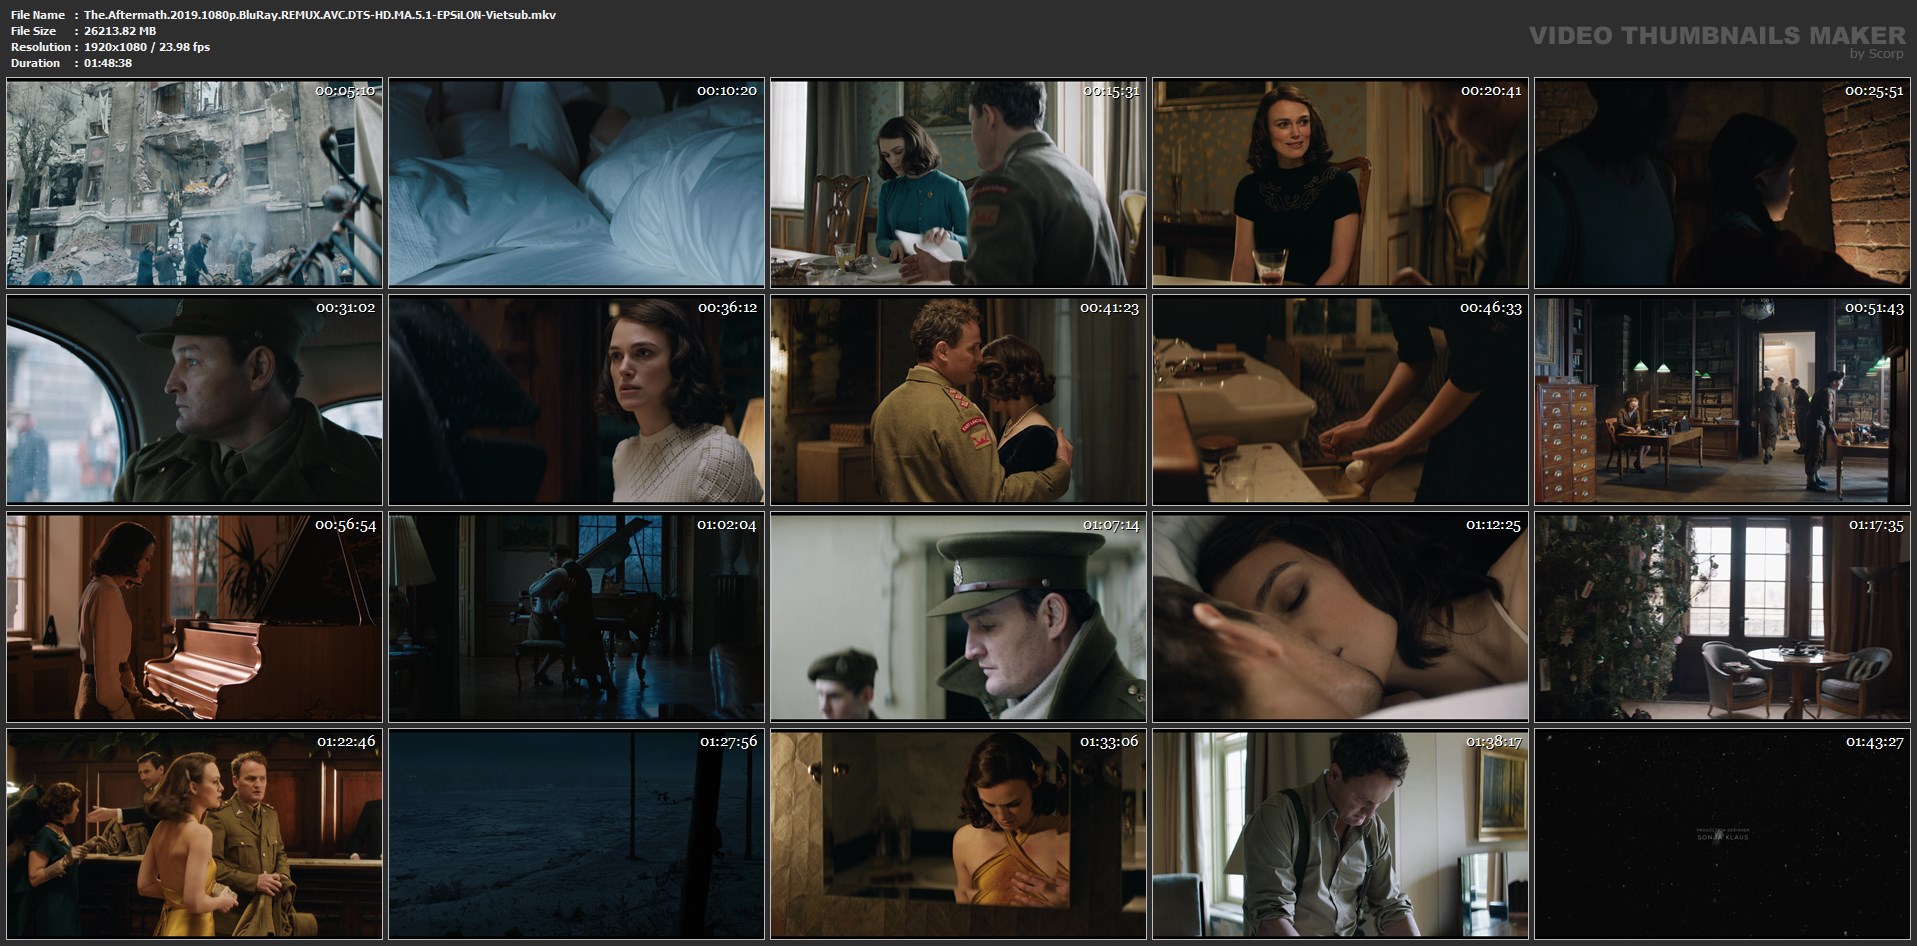Viewport: 1917px width, 946px height.
Task: Select the thumbnail at 00:46:33
Action: (x=1340, y=400)
